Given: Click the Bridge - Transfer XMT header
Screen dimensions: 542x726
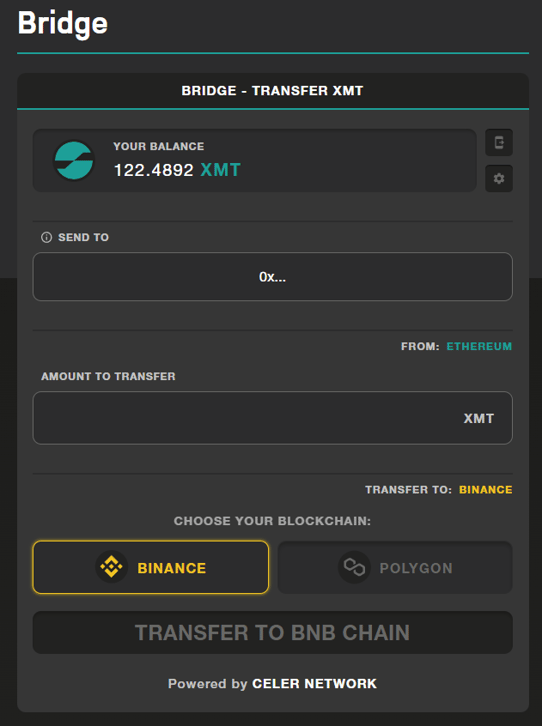Looking at the screenshot, I should pyautogui.click(x=272, y=91).
